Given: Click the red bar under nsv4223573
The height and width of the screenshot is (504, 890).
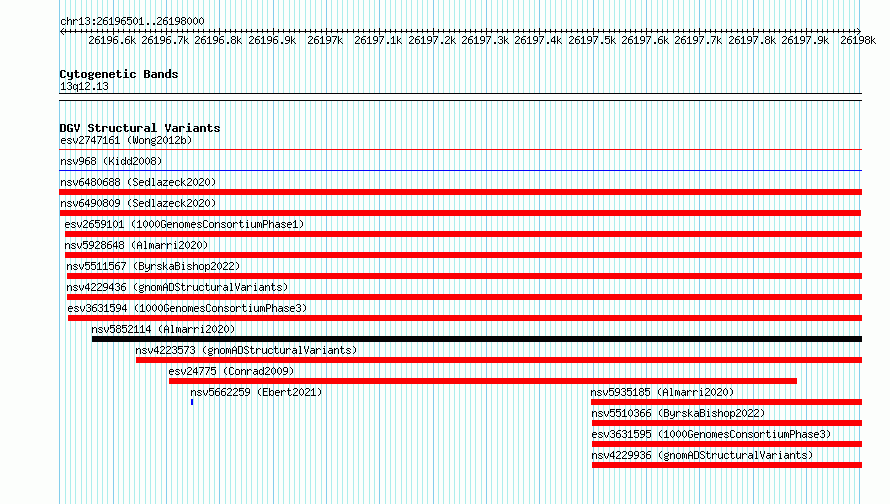Looking at the screenshot, I should click(499, 360).
